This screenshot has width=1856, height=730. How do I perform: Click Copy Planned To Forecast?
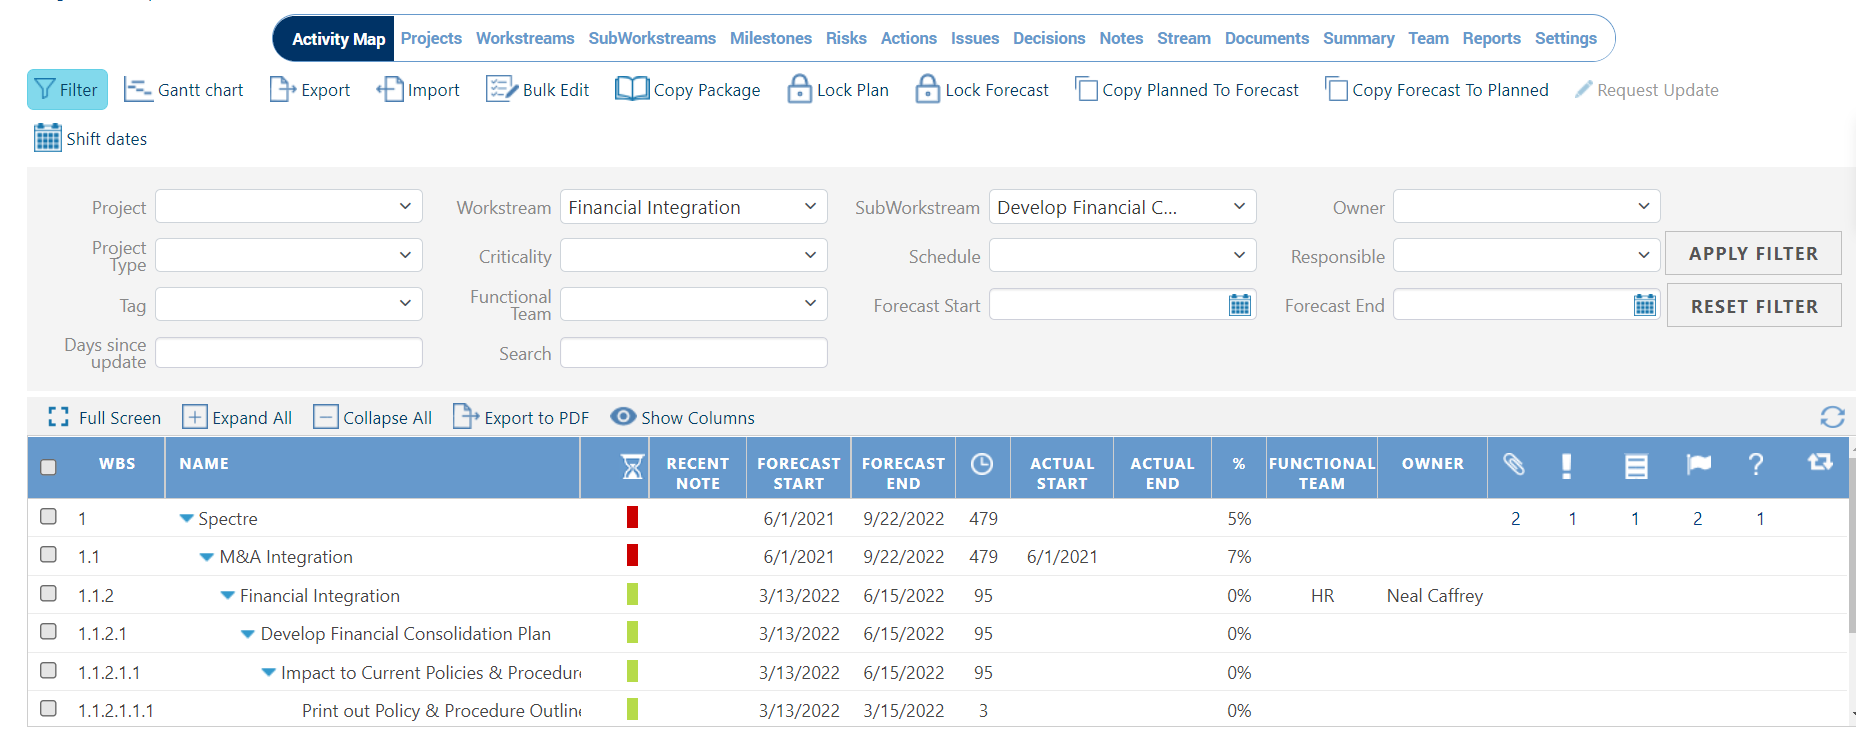1187,90
